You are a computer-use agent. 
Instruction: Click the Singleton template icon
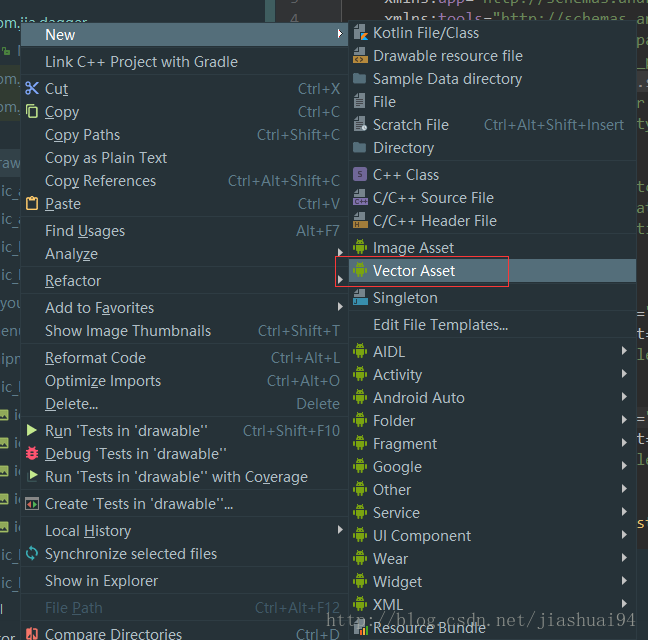360,298
